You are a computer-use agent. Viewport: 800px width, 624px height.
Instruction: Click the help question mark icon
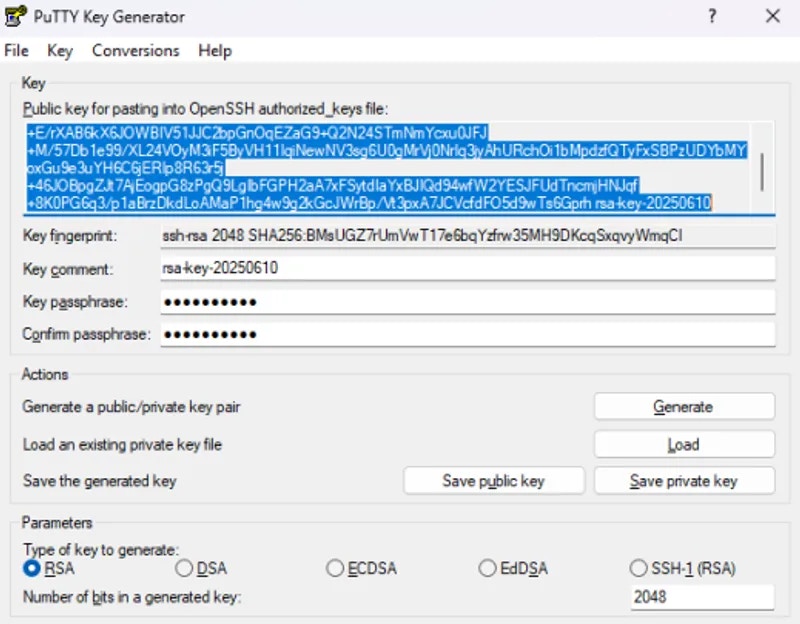(x=711, y=16)
